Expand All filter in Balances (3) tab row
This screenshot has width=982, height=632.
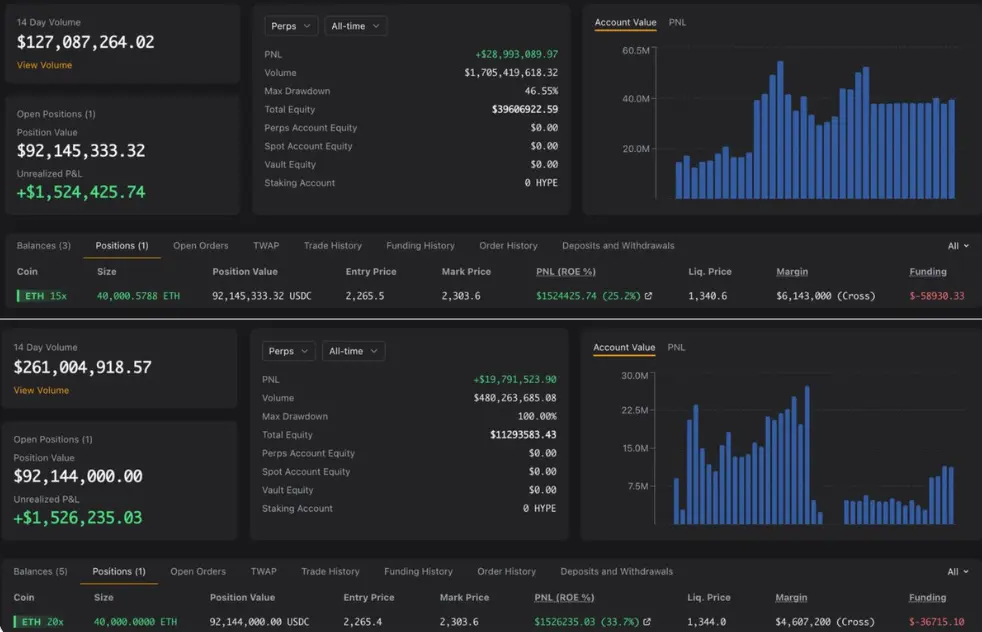tap(958, 246)
